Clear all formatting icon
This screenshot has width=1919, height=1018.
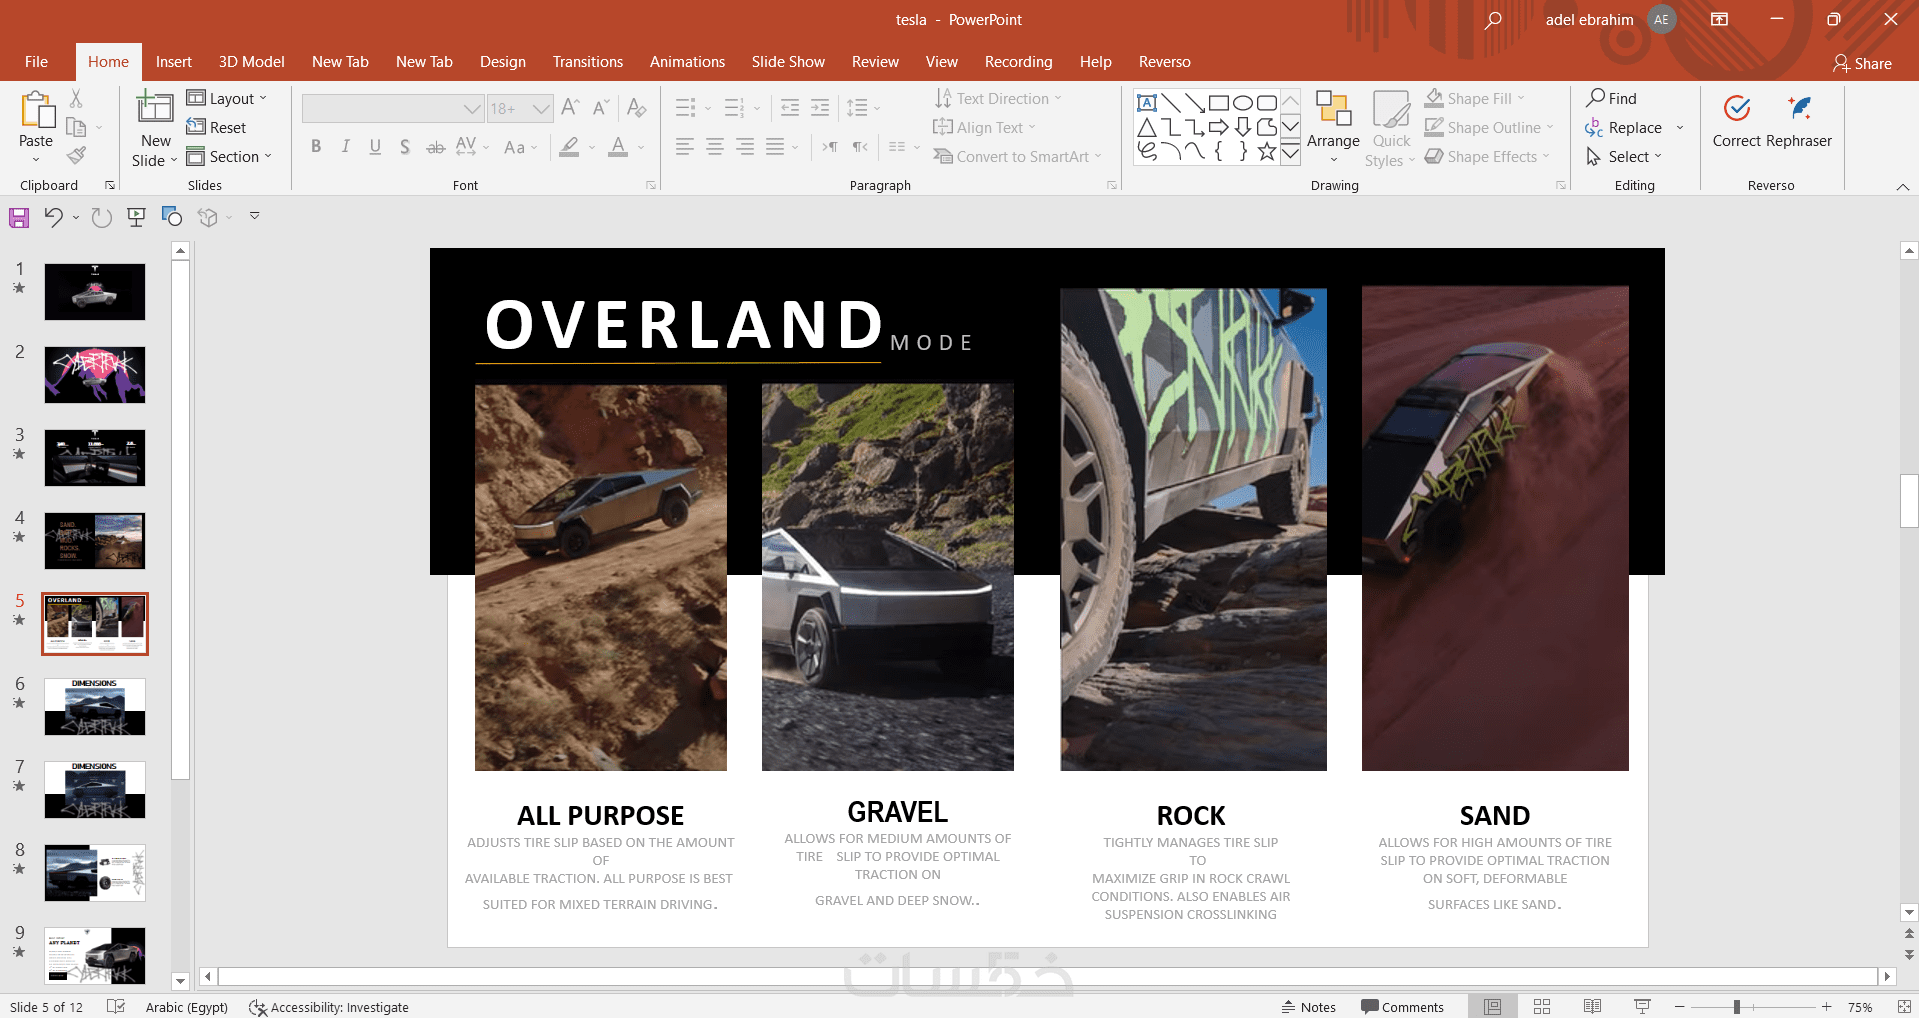[x=637, y=107]
